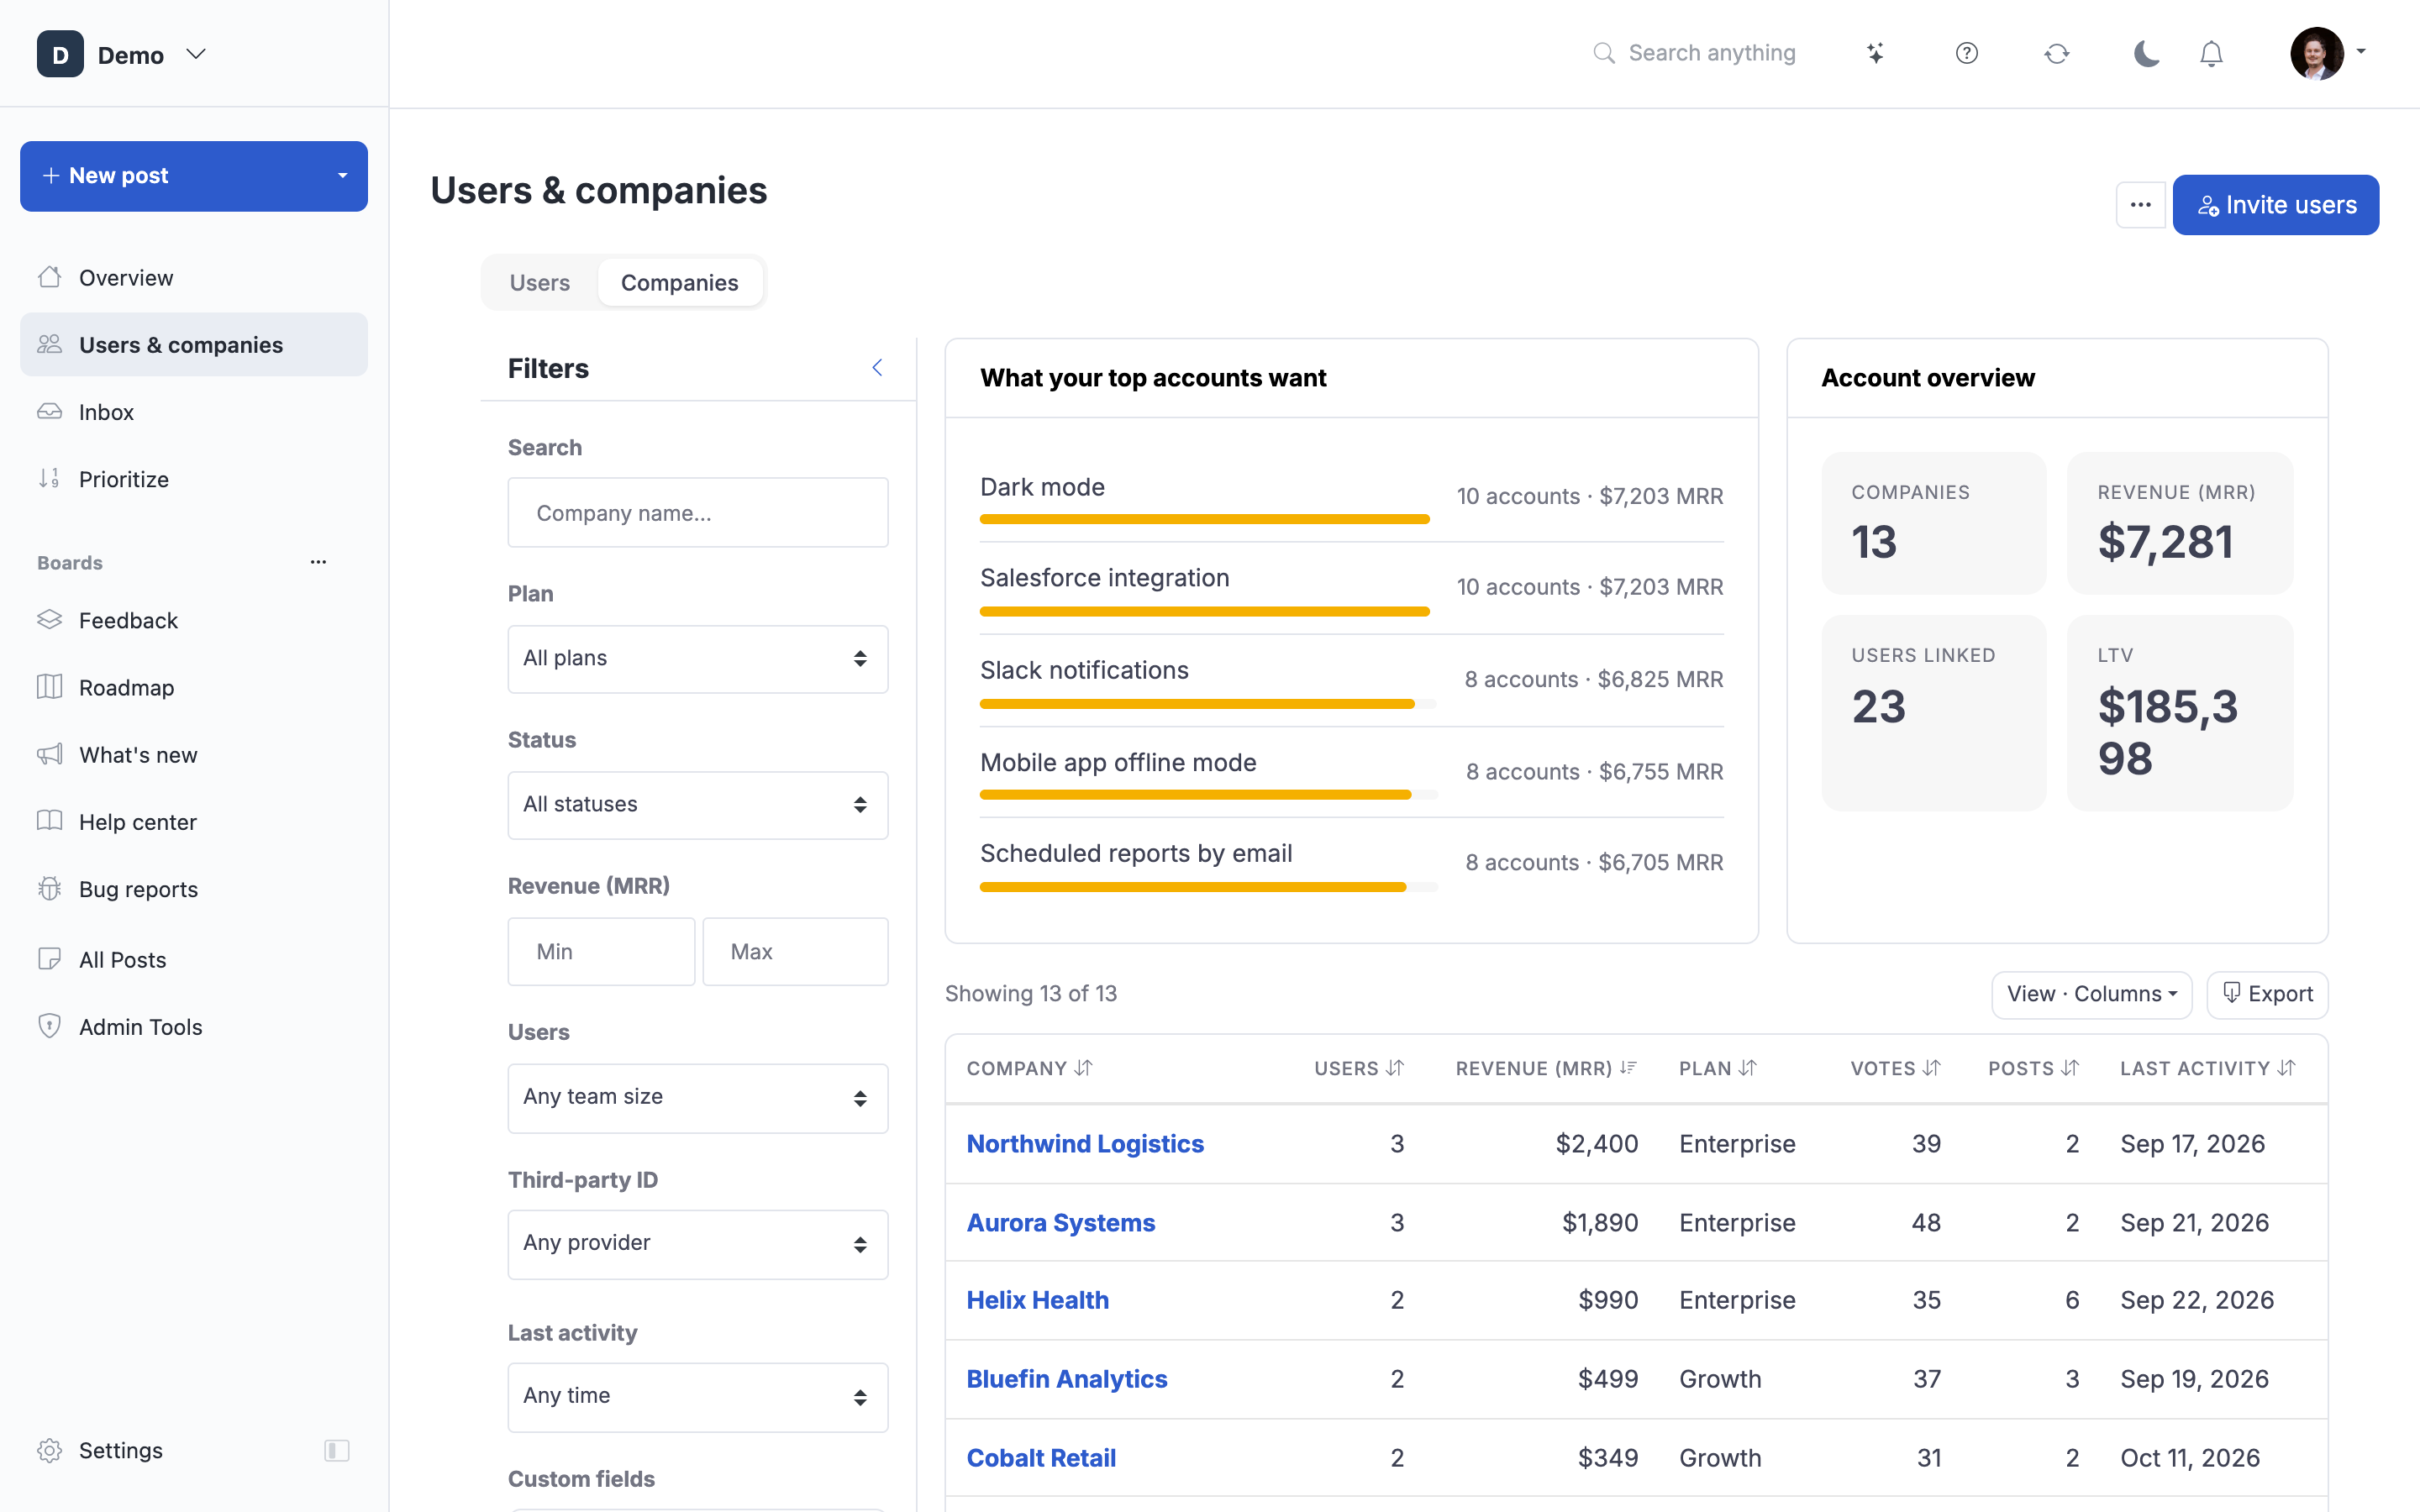Click the Invite users button
The image size is (2420, 1512).
(x=2275, y=205)
